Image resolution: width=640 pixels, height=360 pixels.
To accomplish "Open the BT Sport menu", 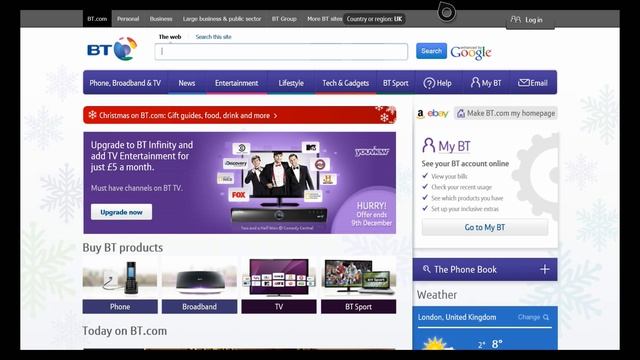I will click(x=396, y=83).
